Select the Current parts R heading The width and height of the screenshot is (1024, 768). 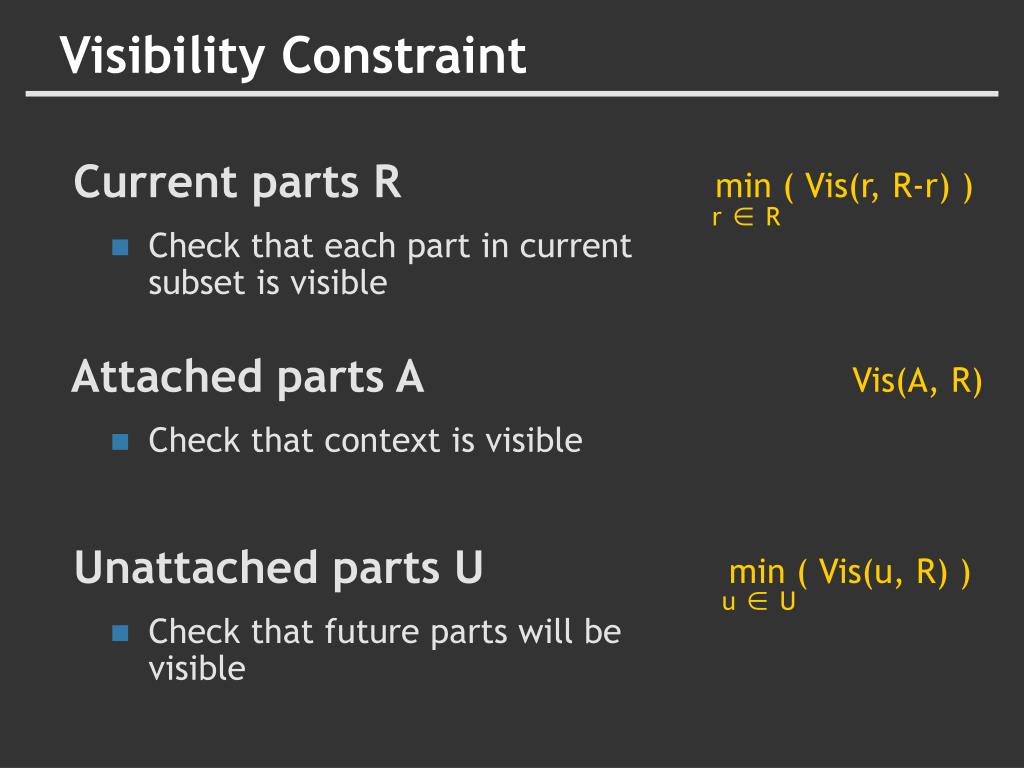click(237, 182)
